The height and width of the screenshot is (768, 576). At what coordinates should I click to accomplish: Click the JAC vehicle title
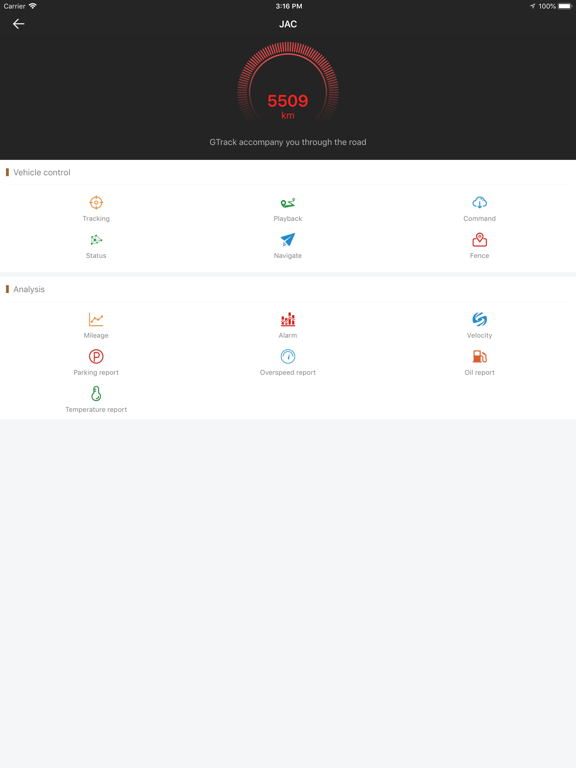288,24
